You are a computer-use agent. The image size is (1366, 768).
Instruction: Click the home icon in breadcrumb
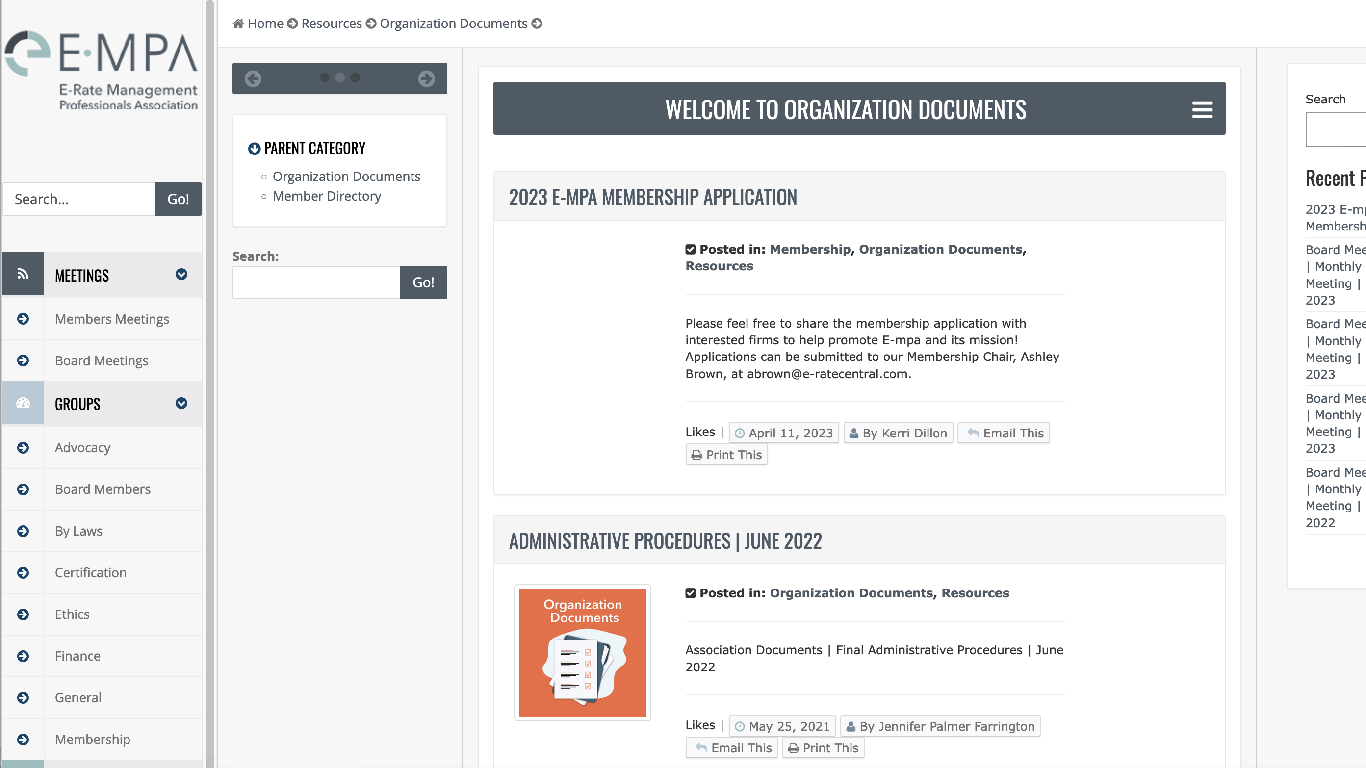[x=238, y=24]
